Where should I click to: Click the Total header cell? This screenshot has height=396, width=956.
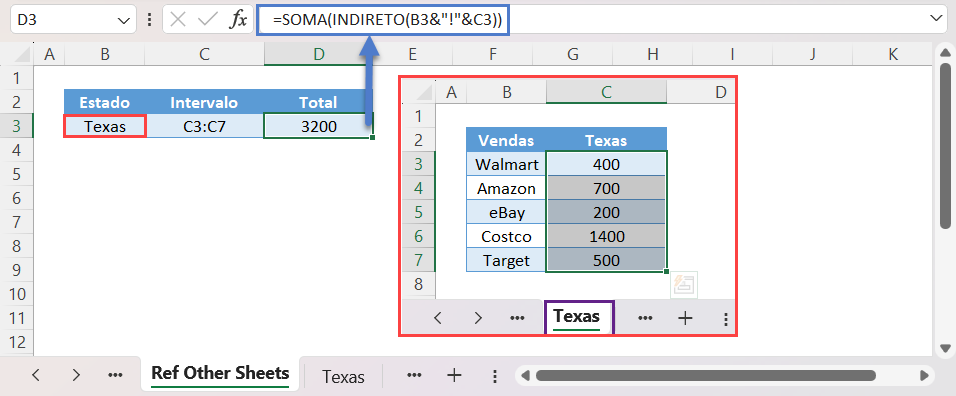[x=319, y=102]
